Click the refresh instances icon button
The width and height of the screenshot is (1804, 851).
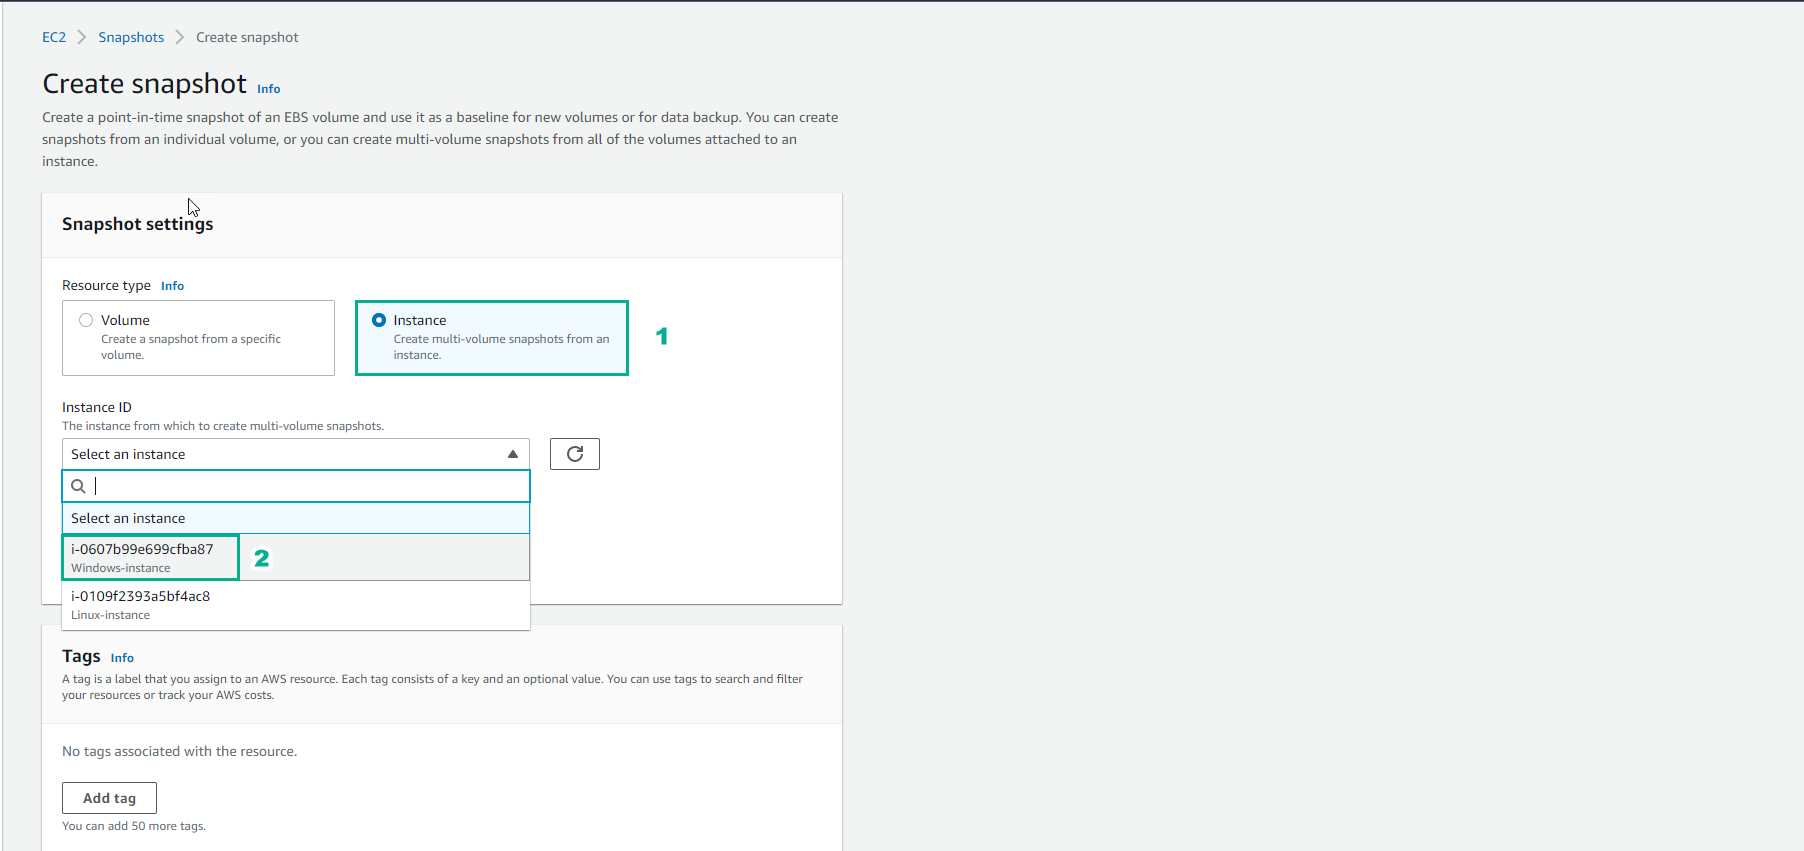point(575,454)
